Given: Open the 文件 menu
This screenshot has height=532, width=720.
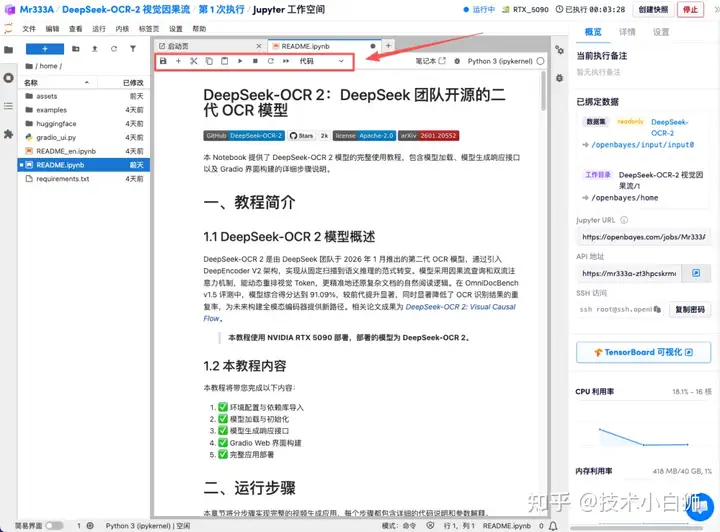Looking at the screenshot, I should click(29, 29).
